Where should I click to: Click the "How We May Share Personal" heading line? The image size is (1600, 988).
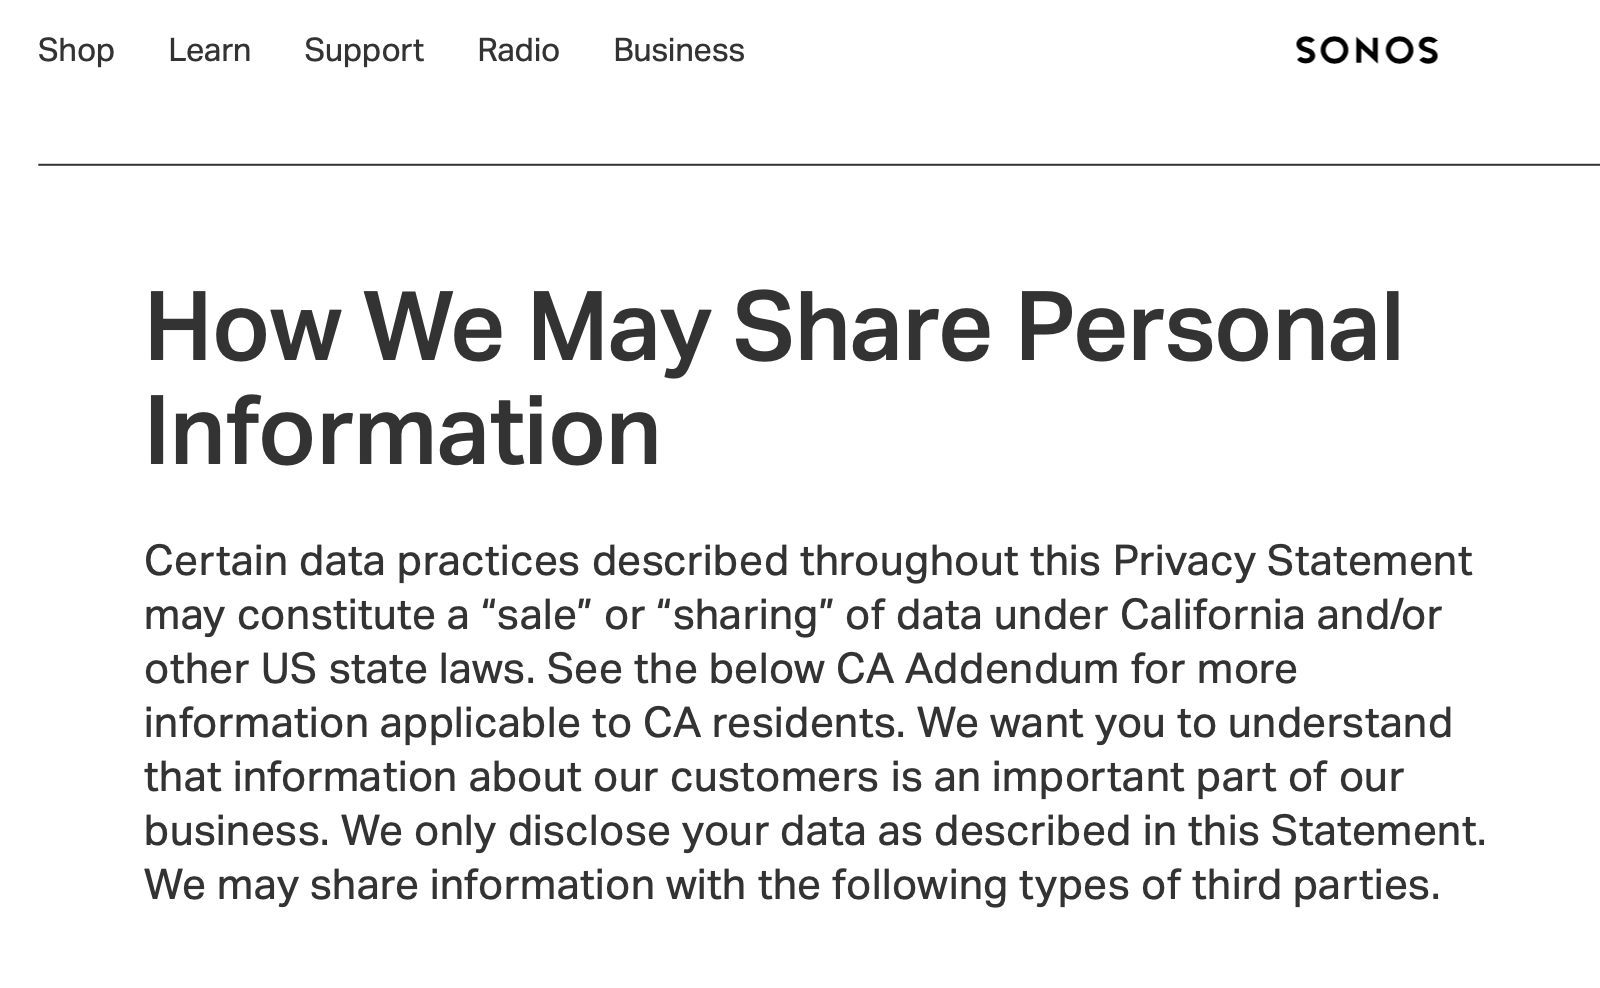pyautogui.click(x=773, y=327)
